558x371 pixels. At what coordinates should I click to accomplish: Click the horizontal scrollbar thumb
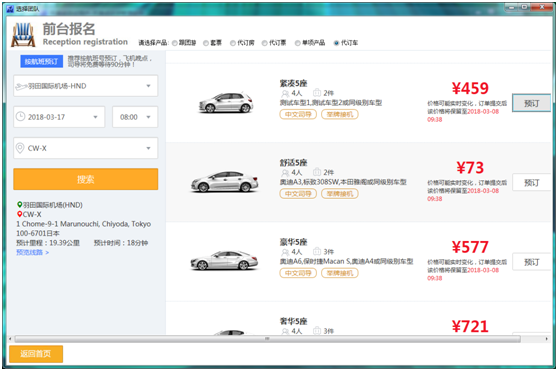[268, 339]
